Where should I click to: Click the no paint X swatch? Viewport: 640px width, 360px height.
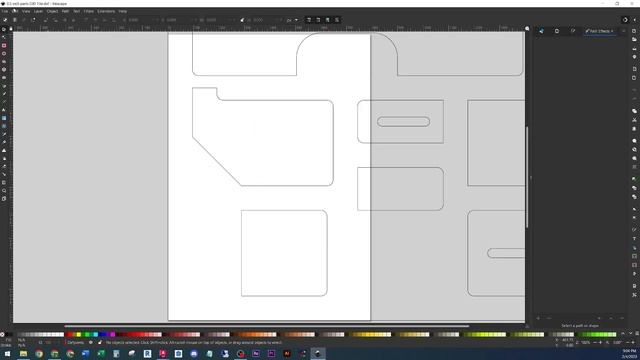pyautogui.click(x=2, y=334)
